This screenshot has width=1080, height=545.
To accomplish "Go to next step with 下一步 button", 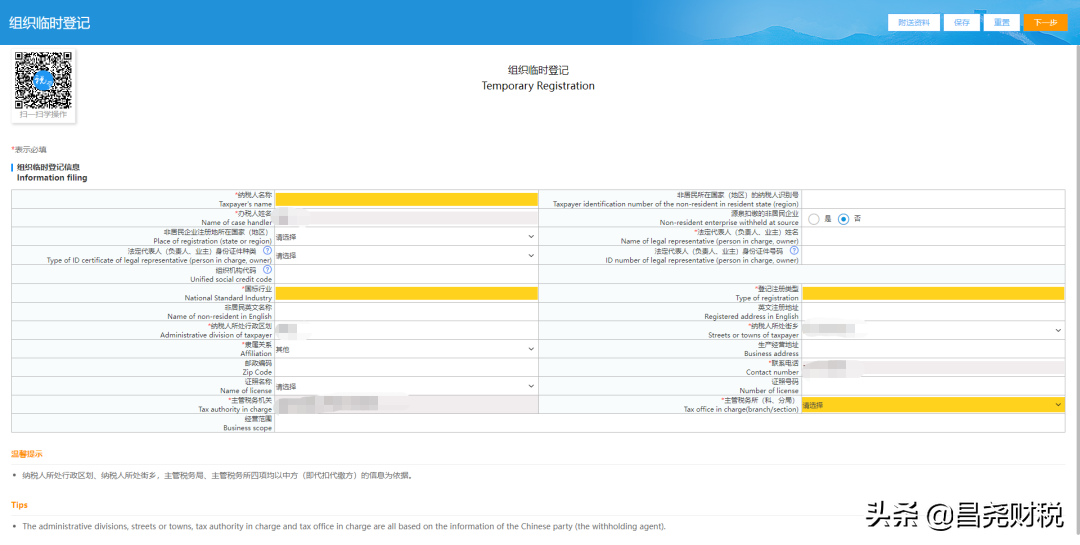I will pyautogui.click(x=1045, y=22).
